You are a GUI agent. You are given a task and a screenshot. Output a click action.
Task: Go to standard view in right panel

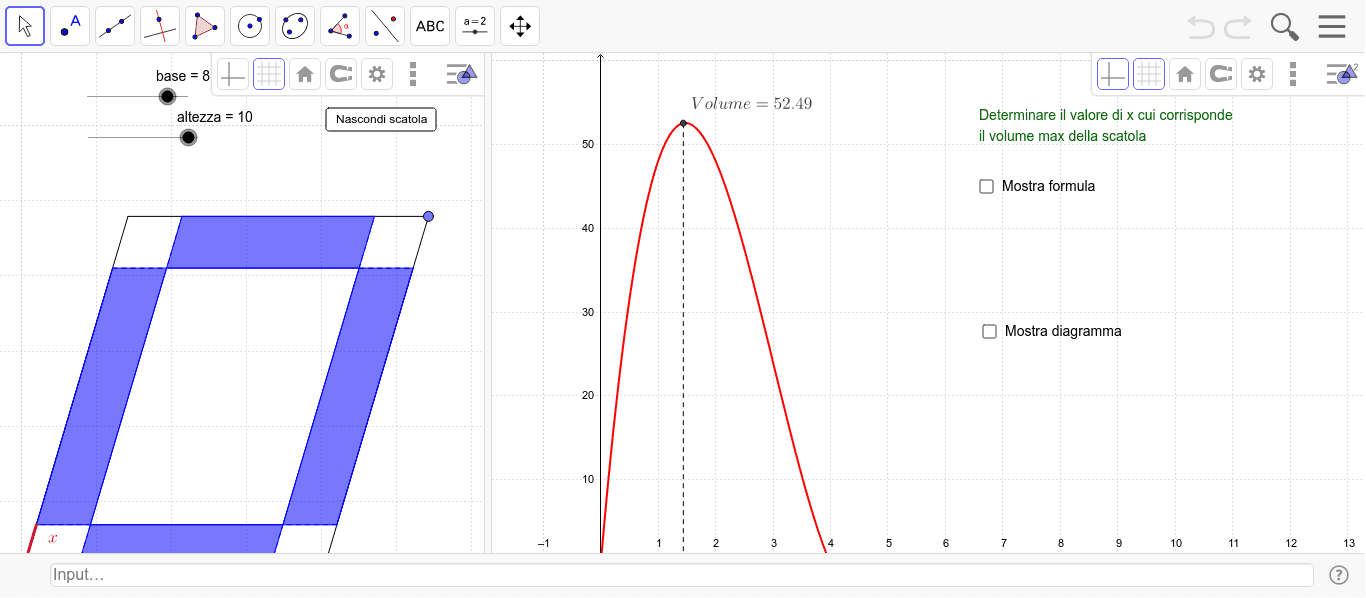(x=1185, y=74)
